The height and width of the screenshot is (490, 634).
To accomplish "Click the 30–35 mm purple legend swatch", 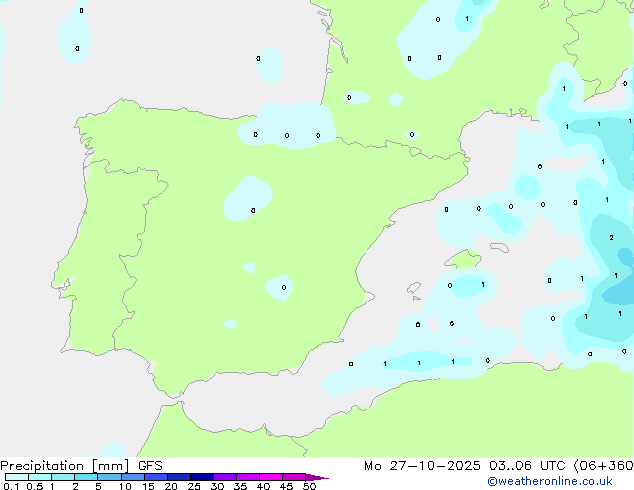I will point(224,477).
